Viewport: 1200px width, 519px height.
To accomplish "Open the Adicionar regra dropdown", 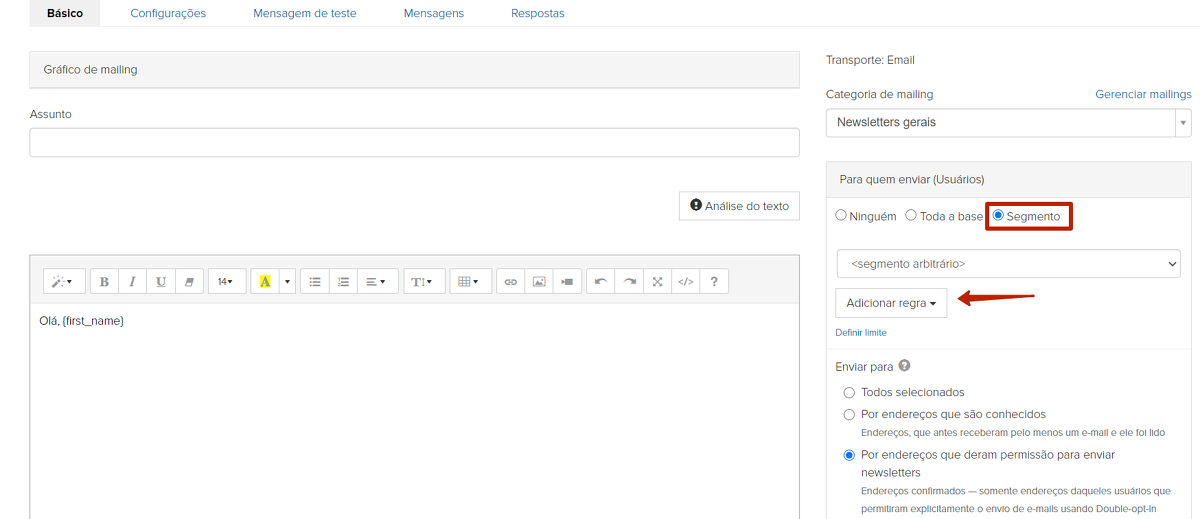I will (890, 303).
